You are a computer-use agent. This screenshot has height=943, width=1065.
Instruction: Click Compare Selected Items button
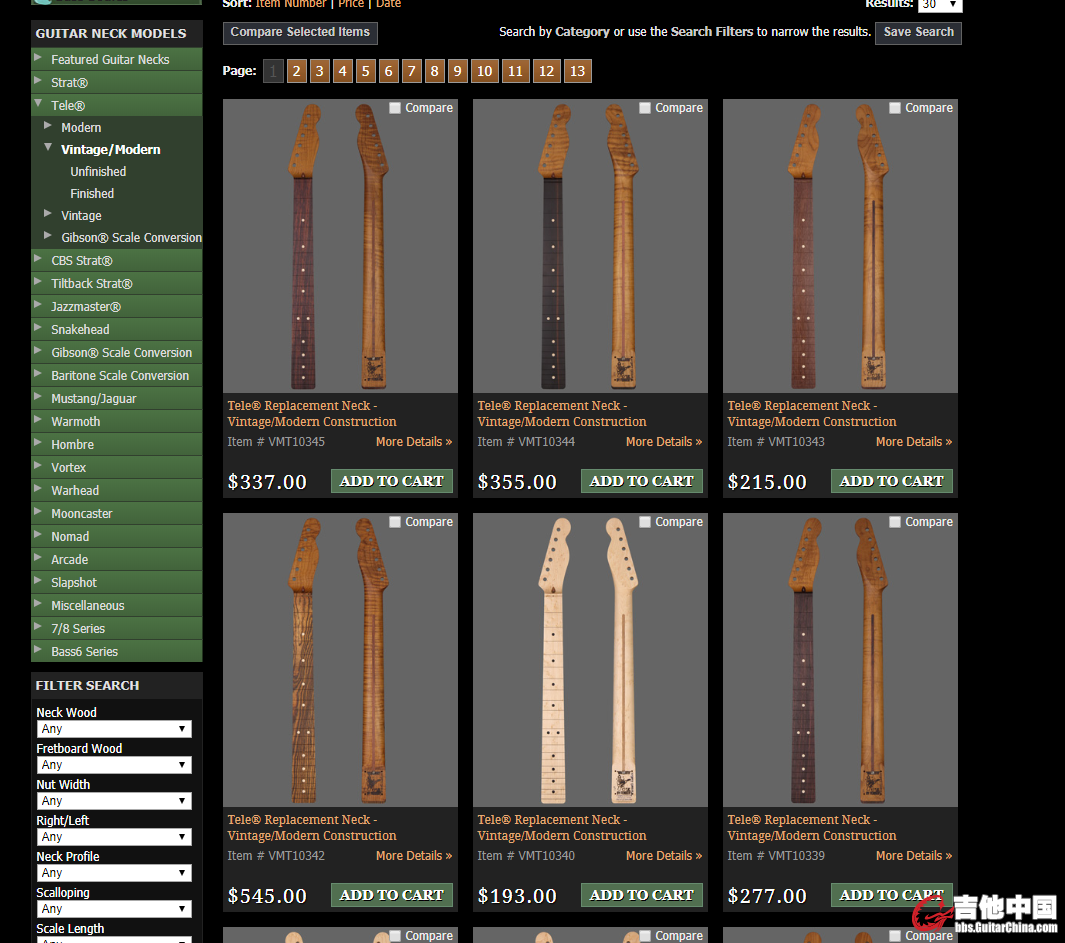[300, 33]
